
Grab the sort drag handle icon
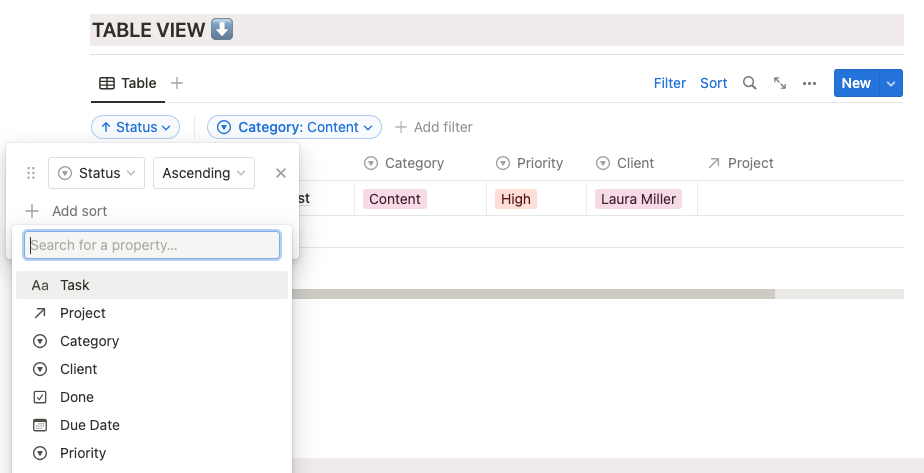[x=31, y=173]
